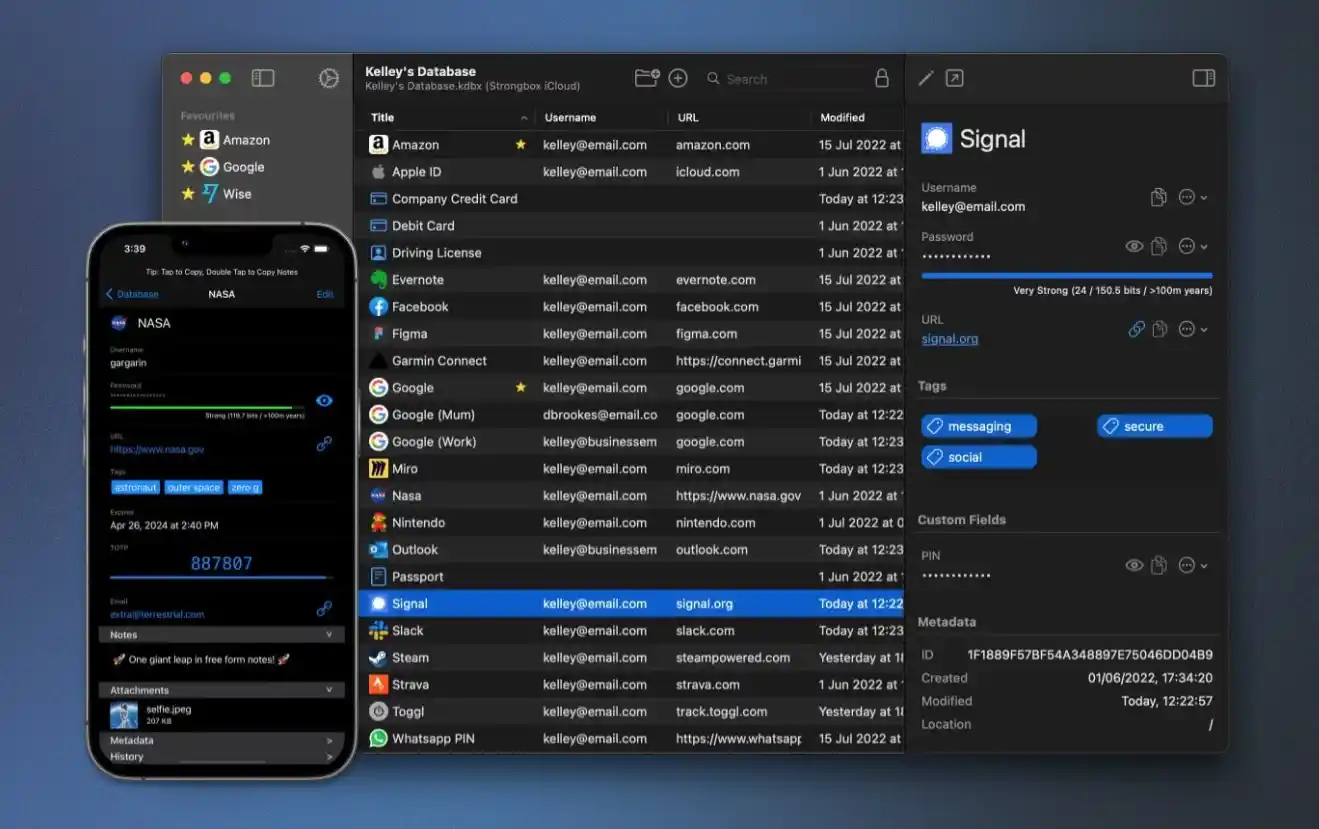
Task: Collapse the Notes section on the phone
Action: click(x=329, y=635)
